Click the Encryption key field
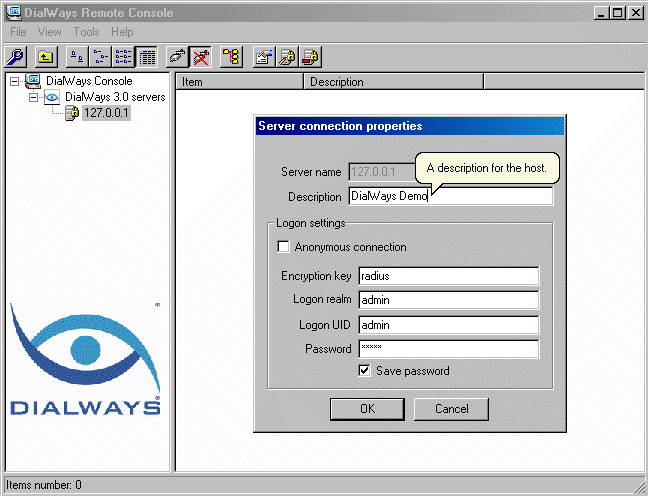Viewport: 648px width, 496px height. coord(449,276)
